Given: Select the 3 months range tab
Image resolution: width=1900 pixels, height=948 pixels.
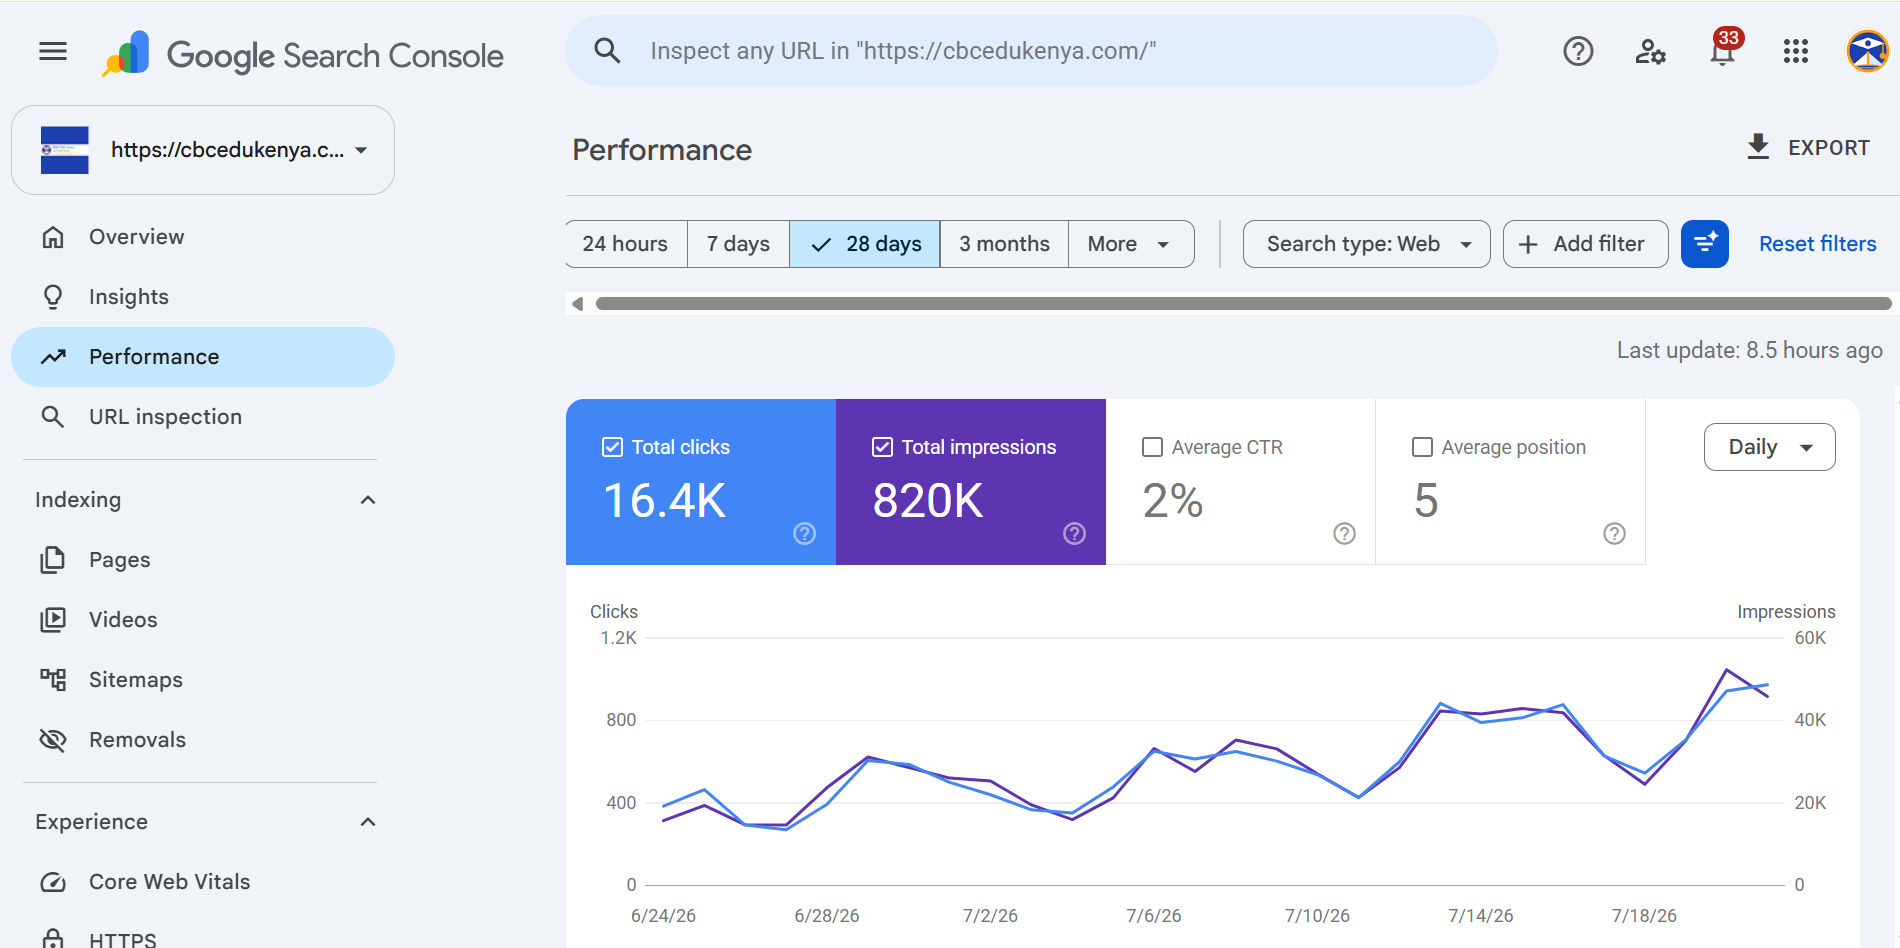Looking at the screenshot, I should click(1004, 244).
